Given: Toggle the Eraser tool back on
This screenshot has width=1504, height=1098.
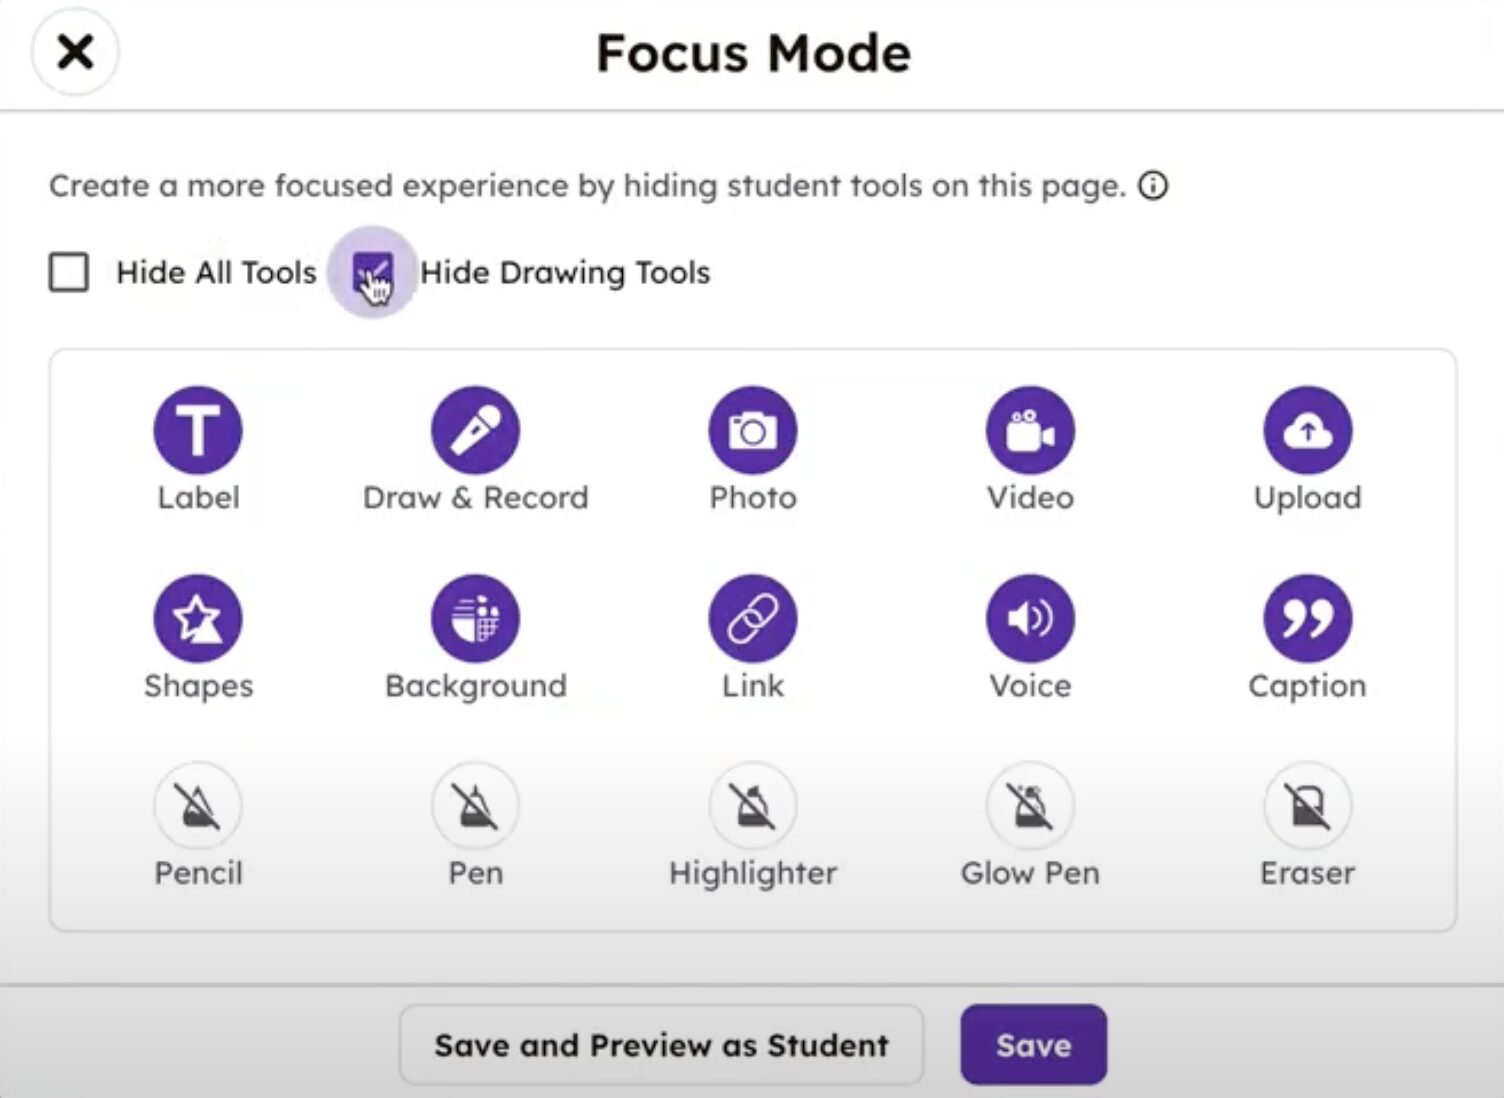Looking at the screenshot, I should pos(1307,804).
